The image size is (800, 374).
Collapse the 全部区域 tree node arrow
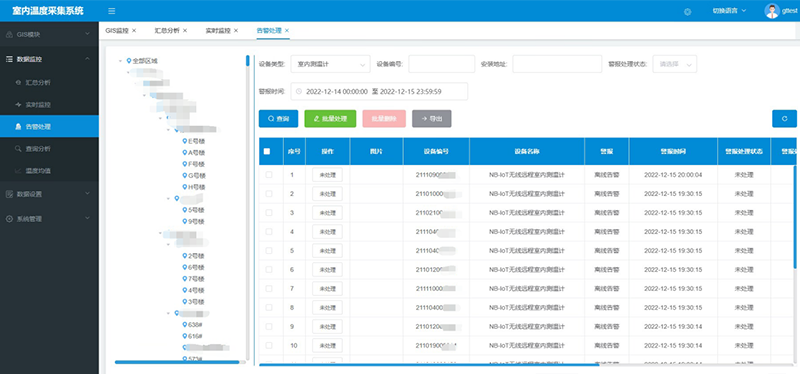pyautogui.click(x=120, y=61)
